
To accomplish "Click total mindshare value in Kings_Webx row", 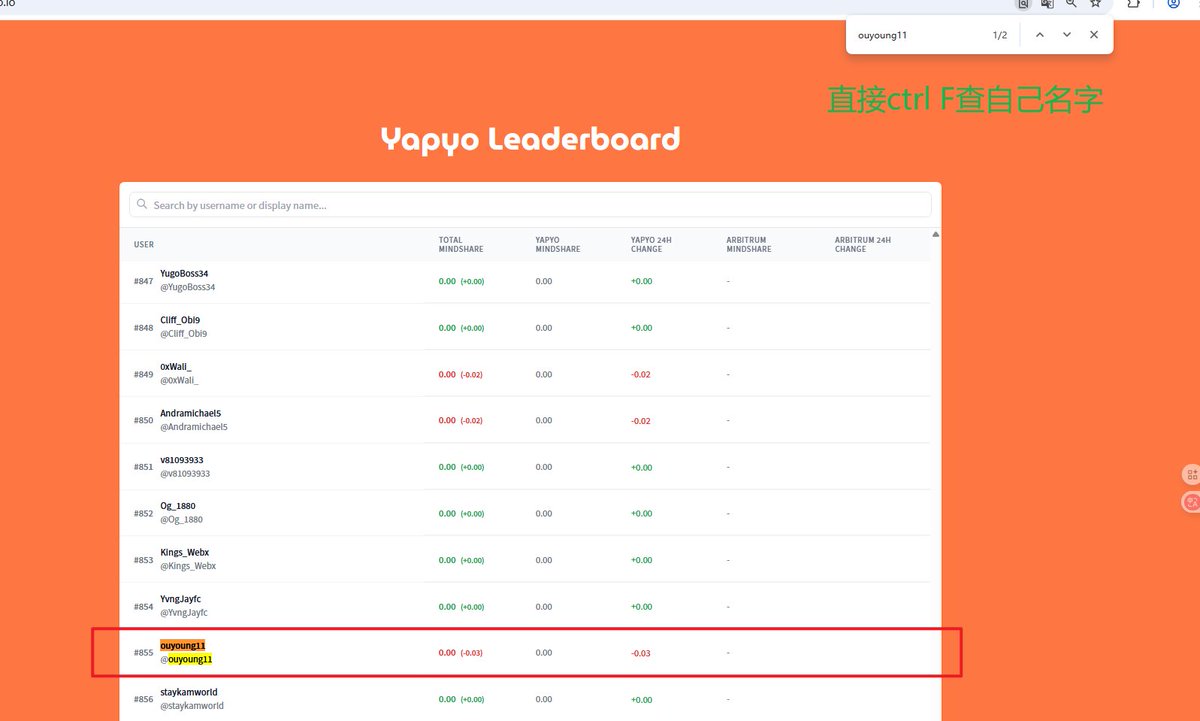I will pyautogui.click(x=461, y=560).
